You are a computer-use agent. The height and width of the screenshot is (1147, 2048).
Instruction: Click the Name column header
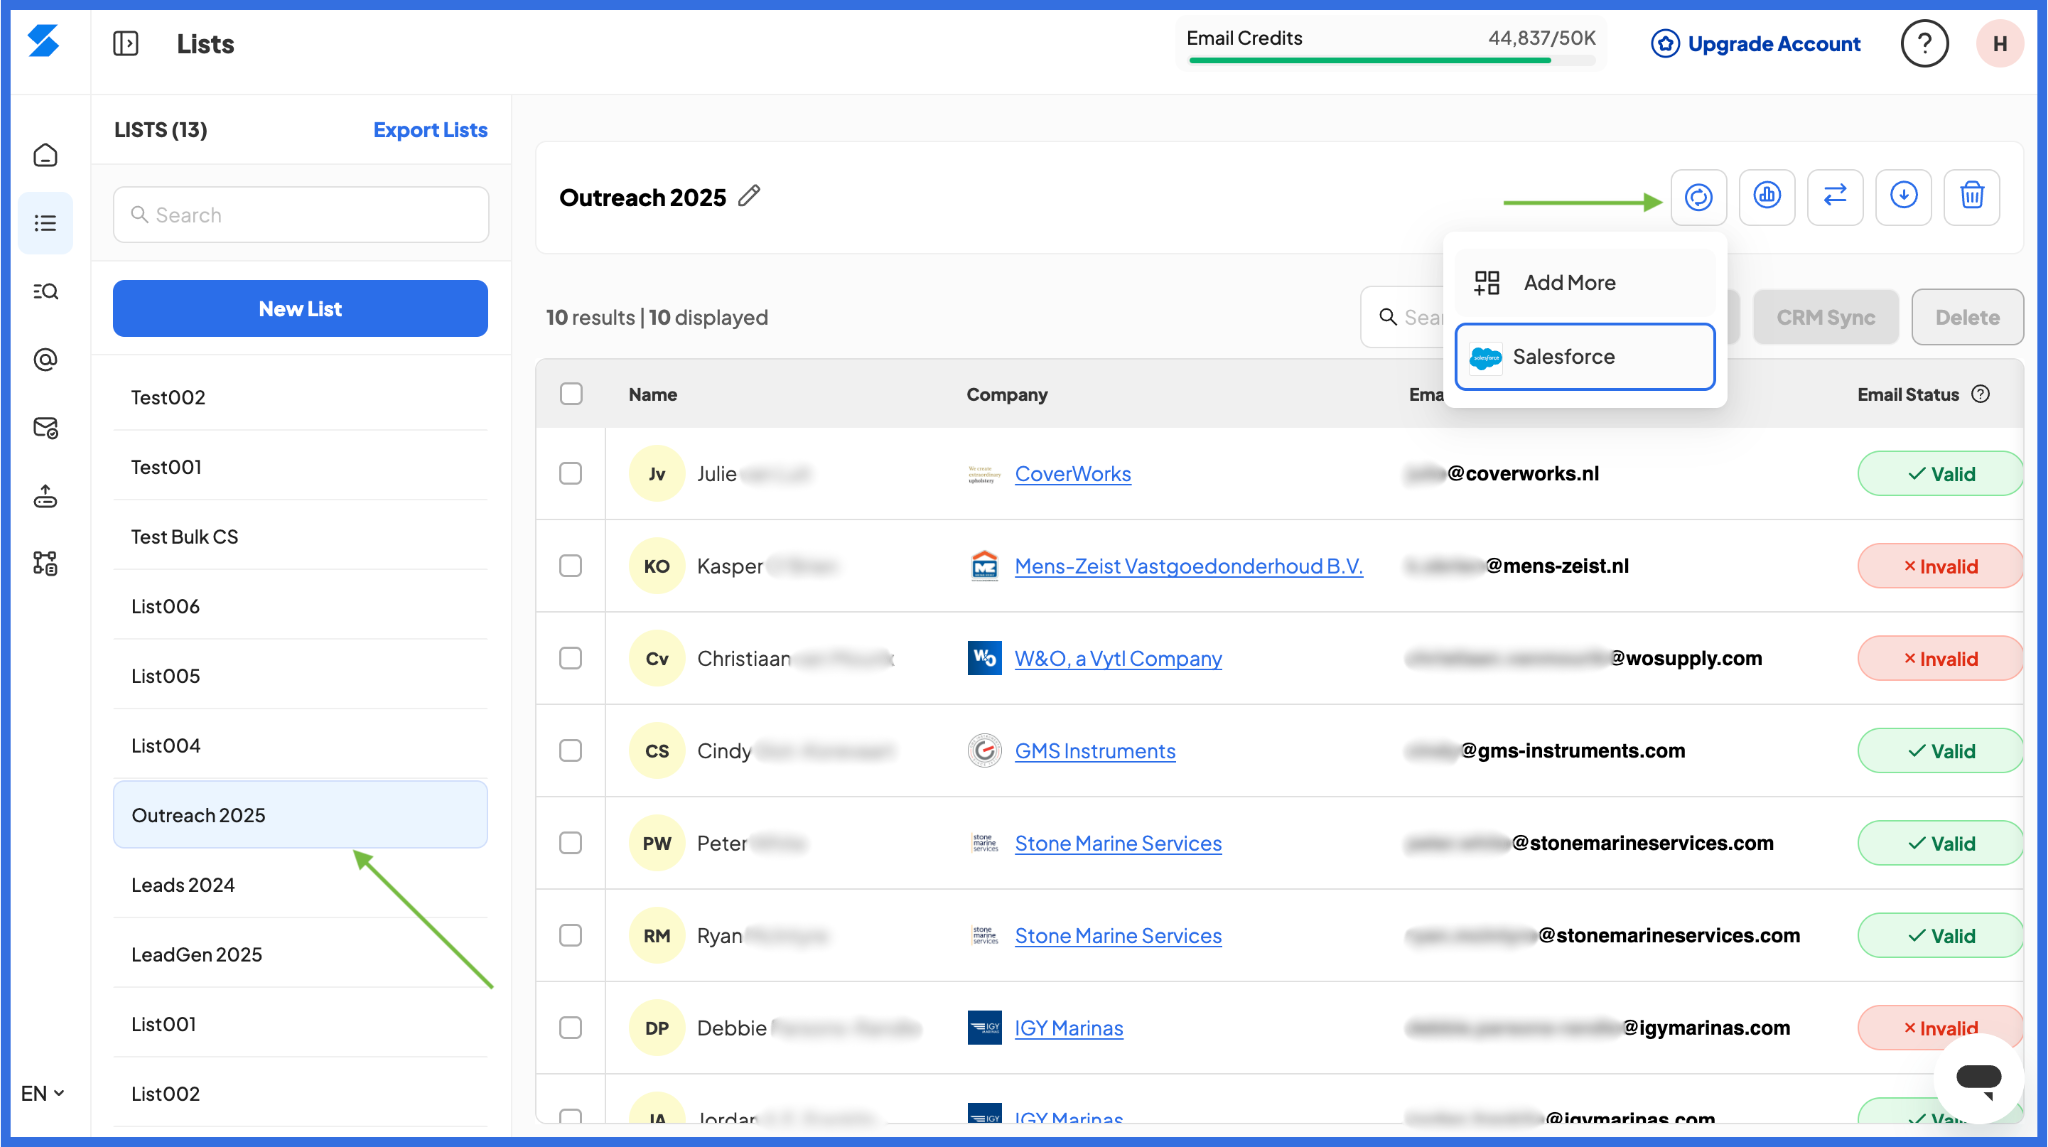pos(653,394)
